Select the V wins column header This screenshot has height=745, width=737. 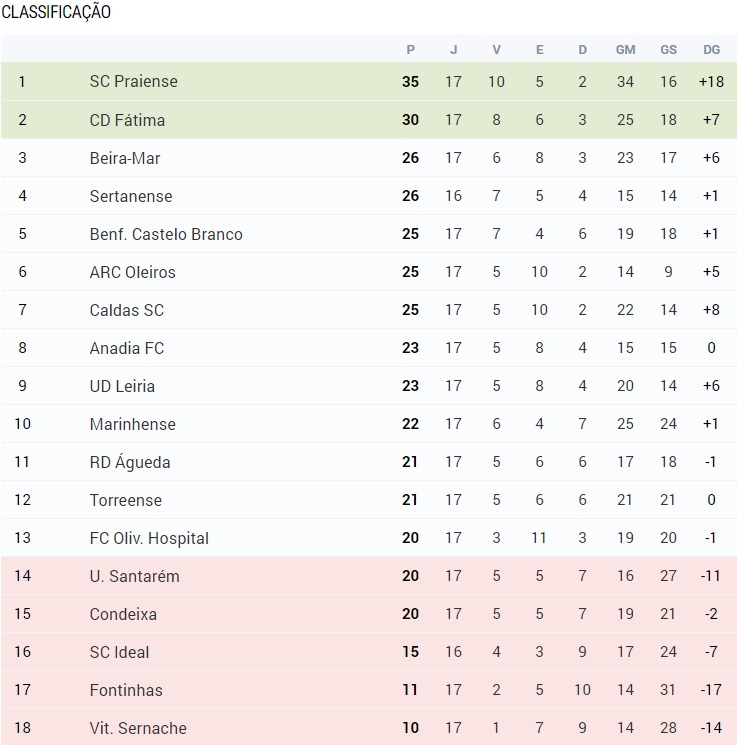click(497, 49)
